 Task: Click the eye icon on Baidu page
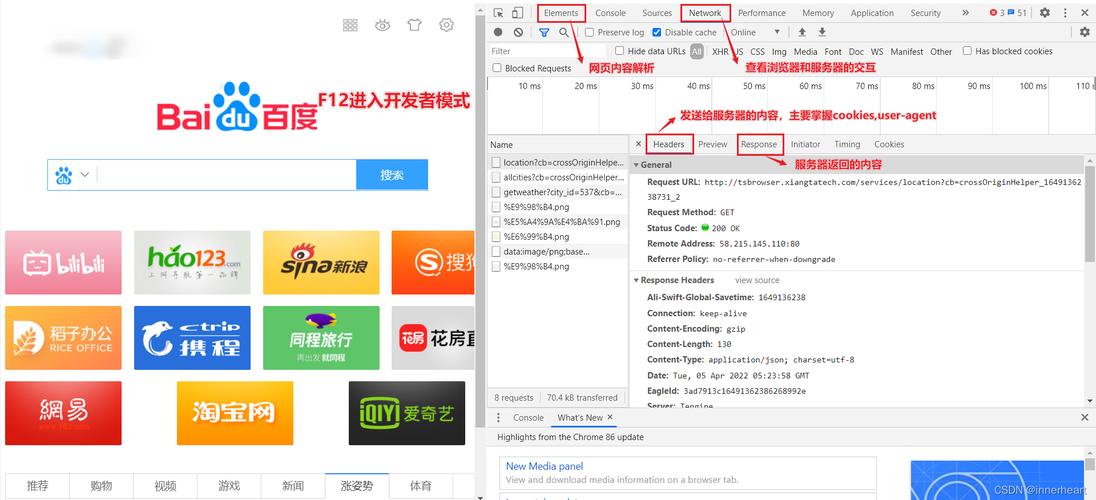click(382, 25)
